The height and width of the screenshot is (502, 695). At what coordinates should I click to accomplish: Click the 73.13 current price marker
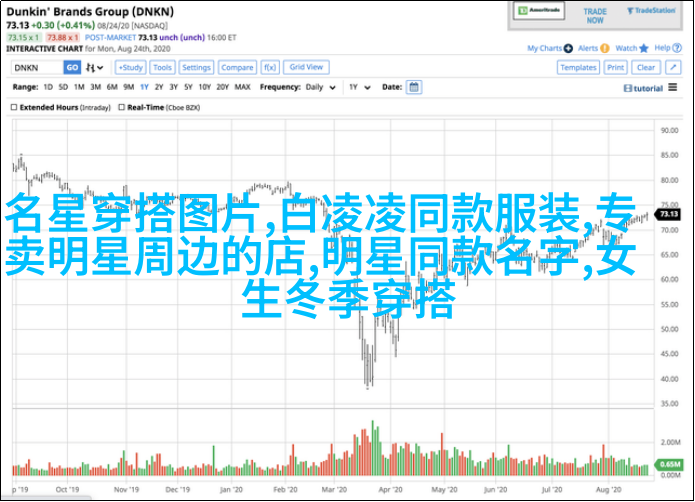[668, 214]
